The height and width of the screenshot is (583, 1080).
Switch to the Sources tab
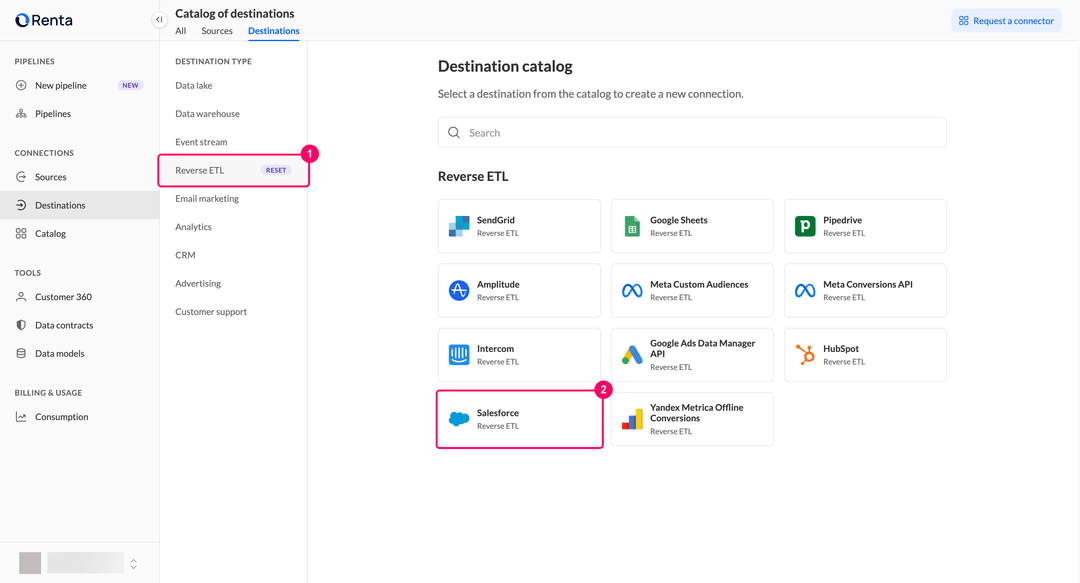[217, 31]
